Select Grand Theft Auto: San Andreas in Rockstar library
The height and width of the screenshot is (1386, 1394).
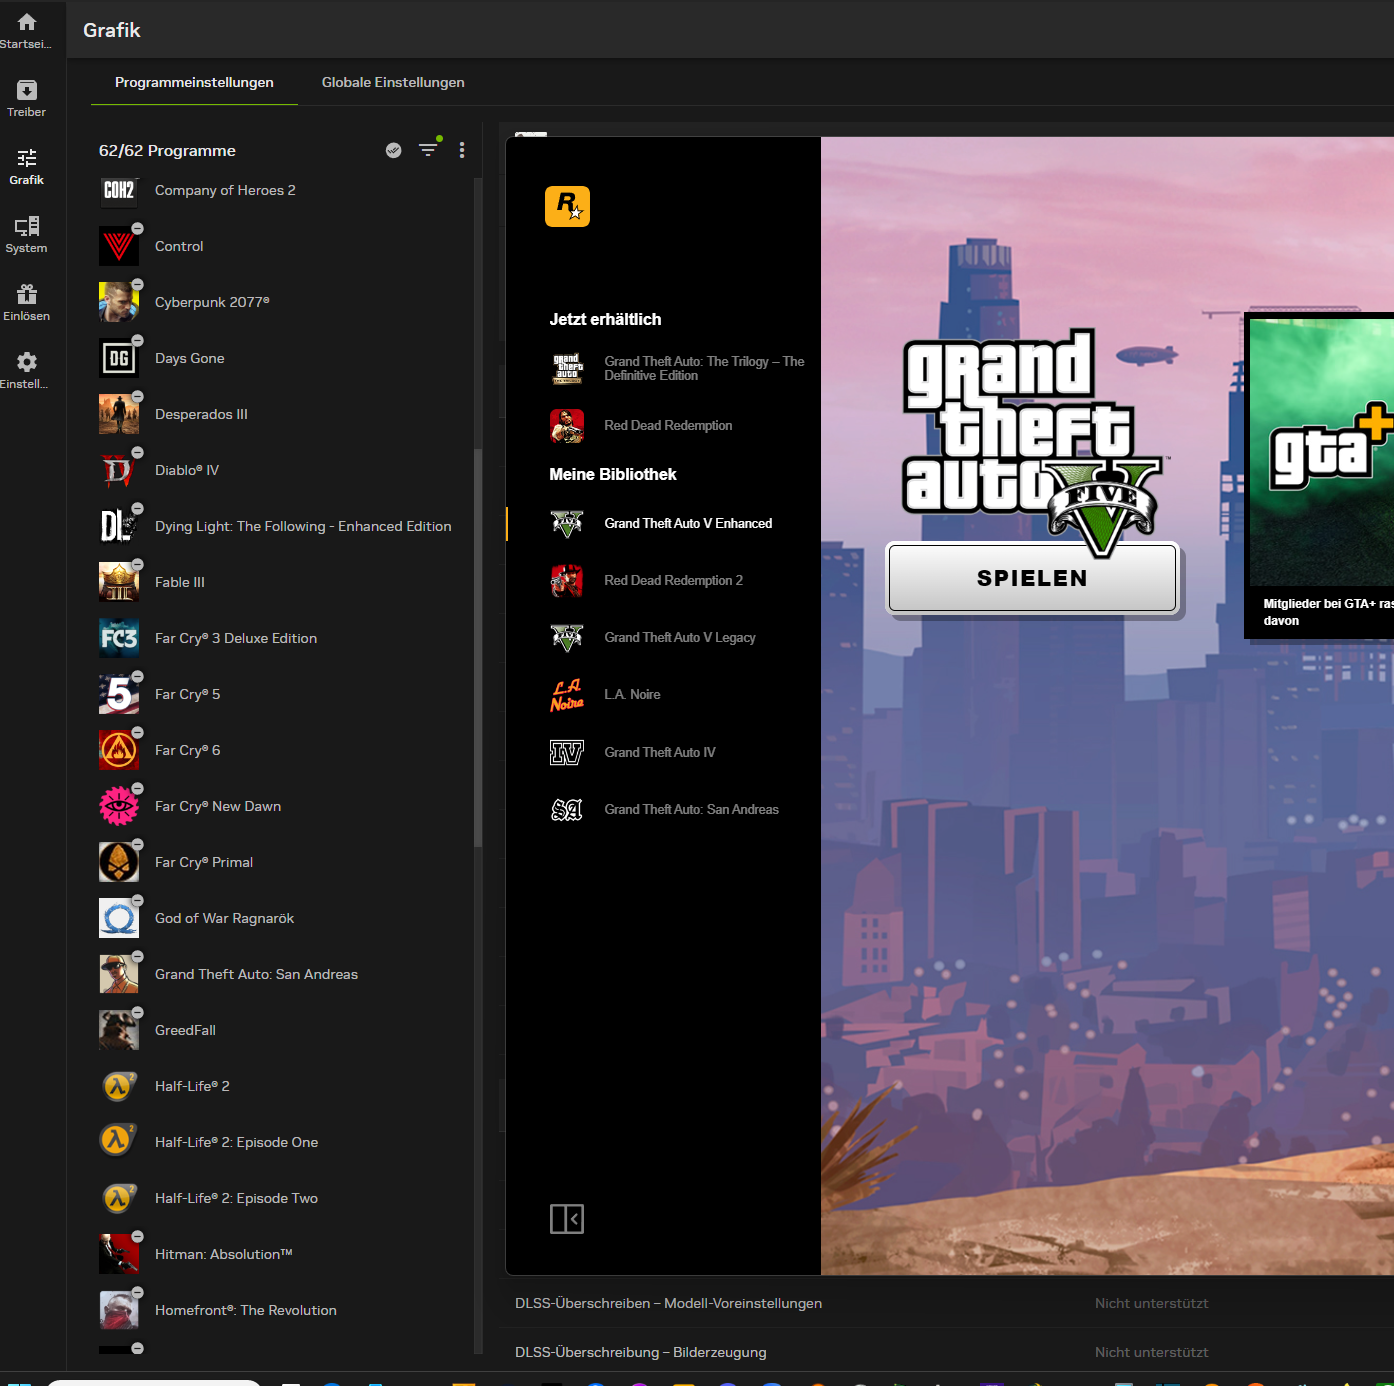pos(663,809)
